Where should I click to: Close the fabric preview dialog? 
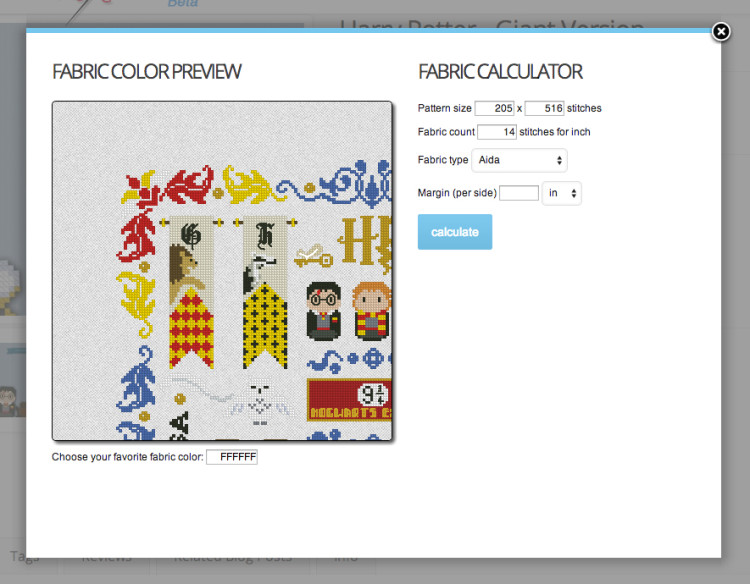click(x=721, y=32)
